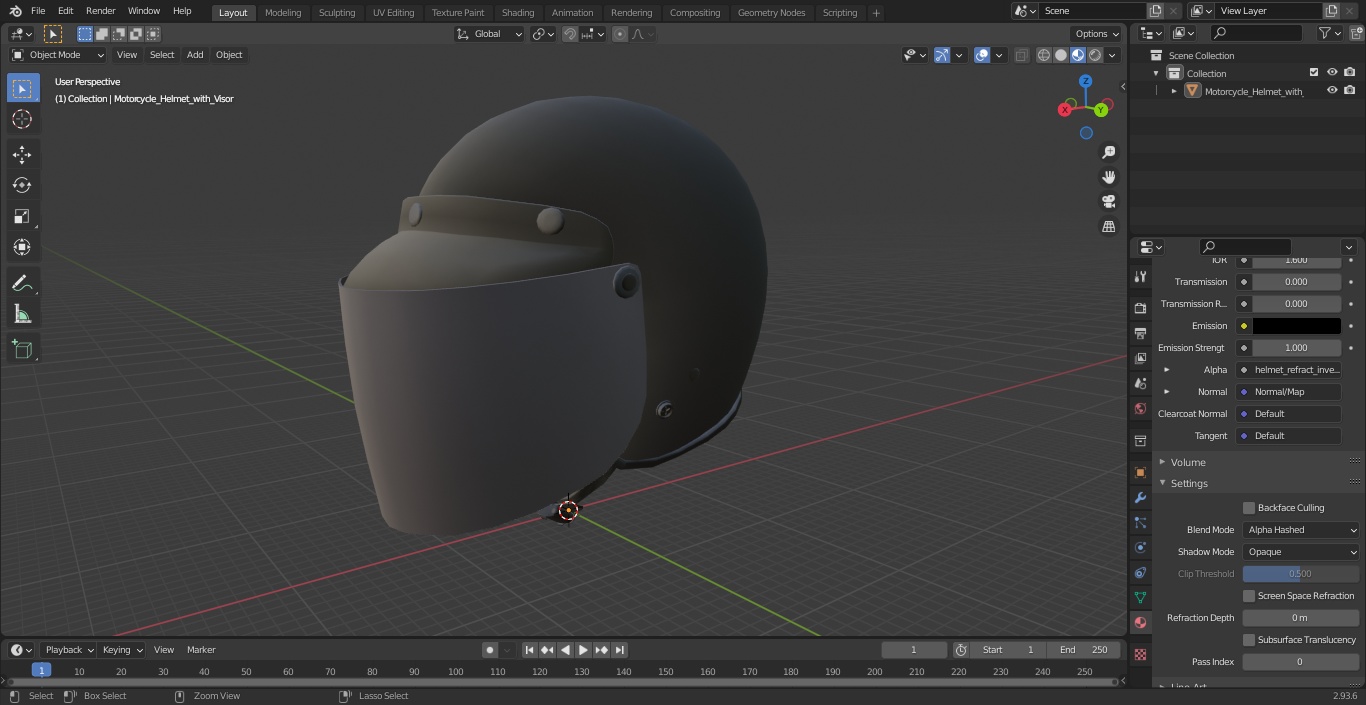Screen dimensions: 1366x705
Task: Click the Pan view hand icon
Action: 1109,177
